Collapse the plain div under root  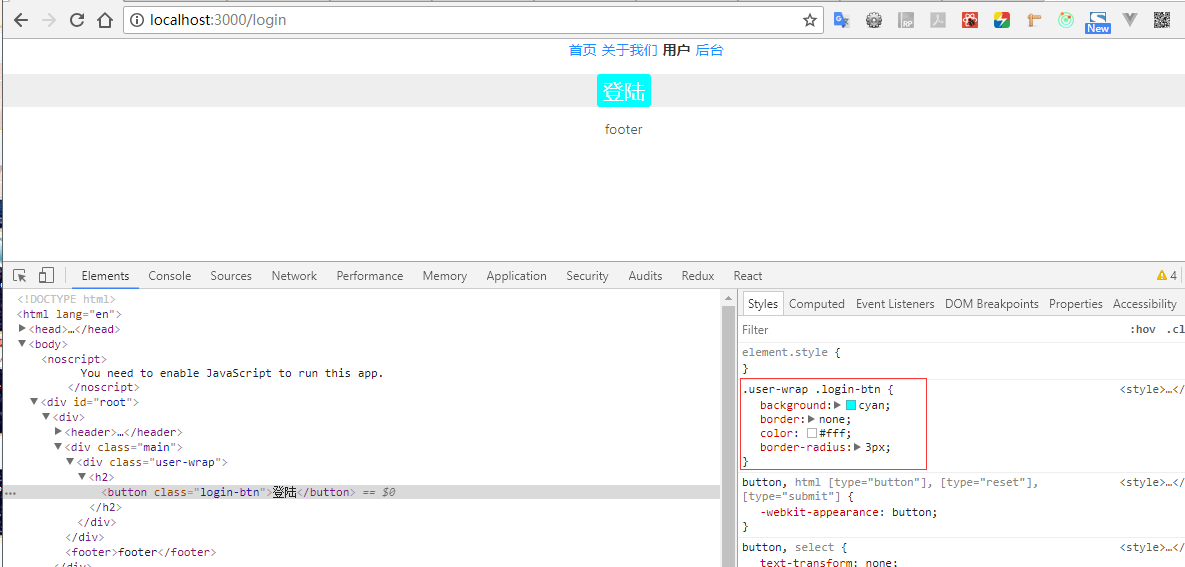47,417
